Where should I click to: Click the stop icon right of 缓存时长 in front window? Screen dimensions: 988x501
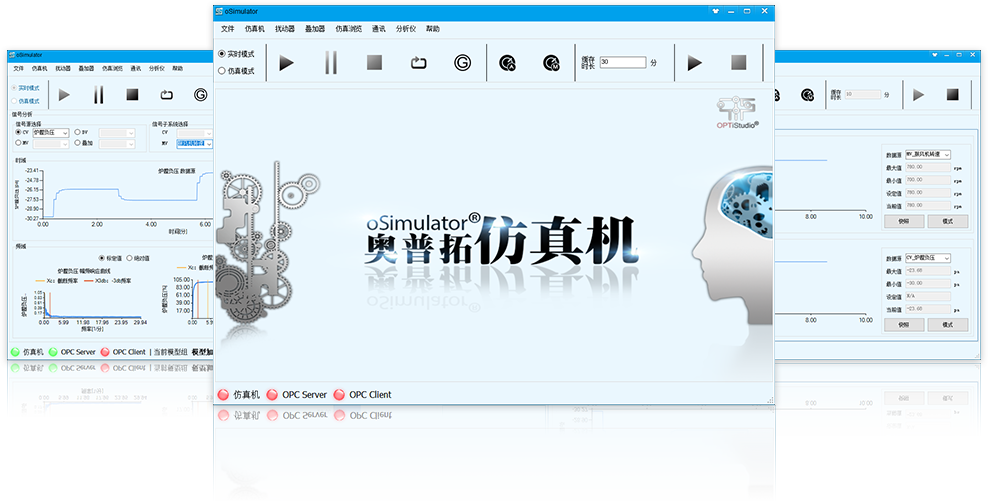tap(738, 62)
